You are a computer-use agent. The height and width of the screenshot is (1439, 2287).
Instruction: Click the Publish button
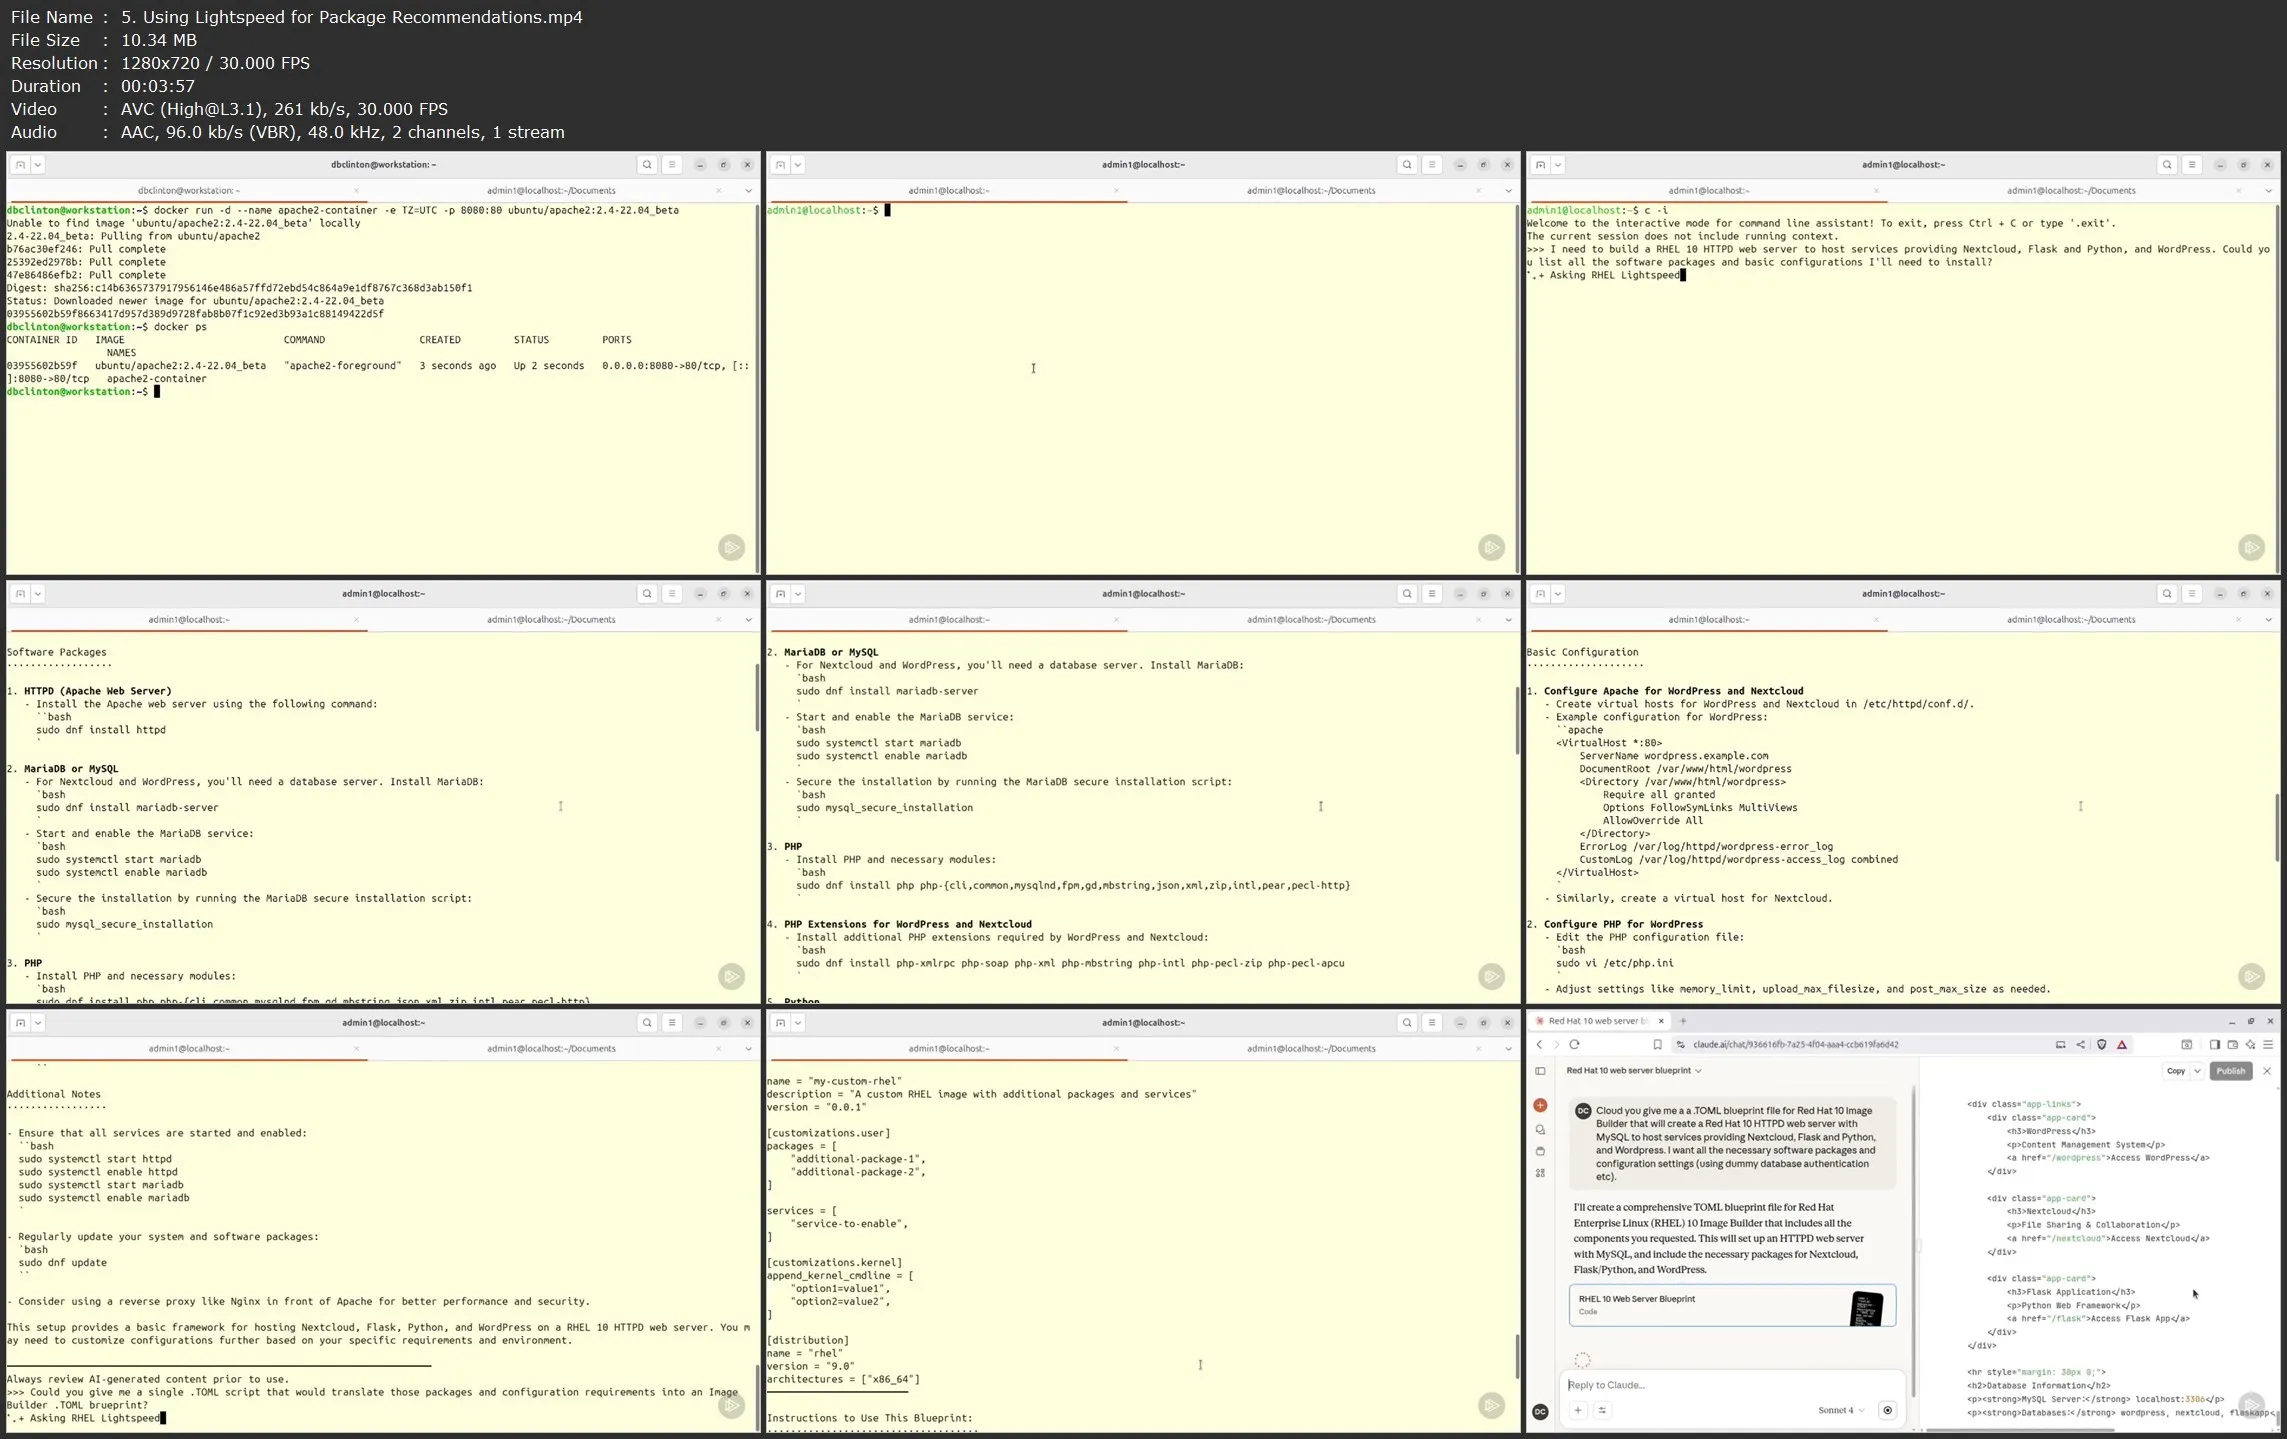coord(2230,1071)
